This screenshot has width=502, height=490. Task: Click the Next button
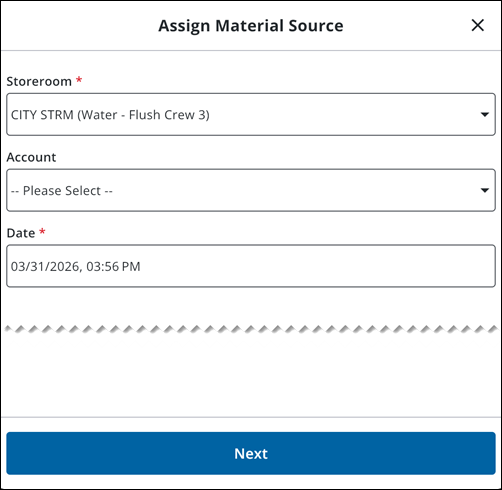pos(251,453)
